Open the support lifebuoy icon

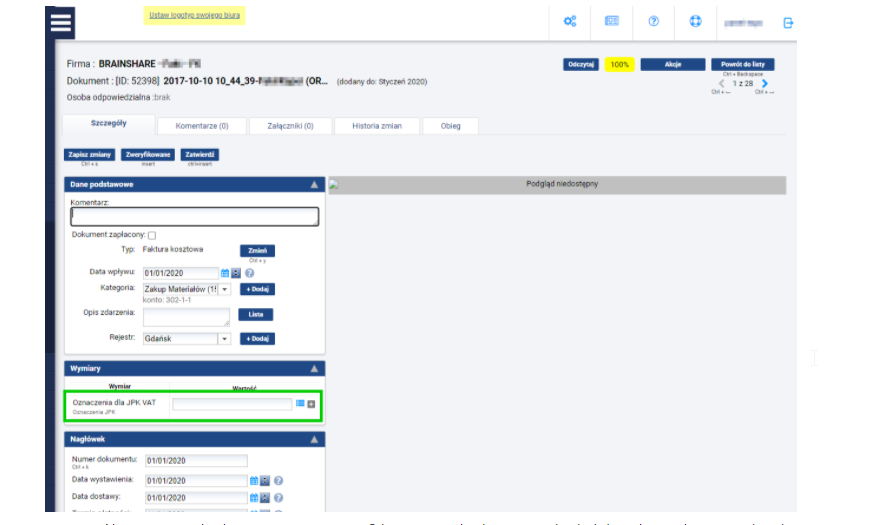(x=695, y=21)
